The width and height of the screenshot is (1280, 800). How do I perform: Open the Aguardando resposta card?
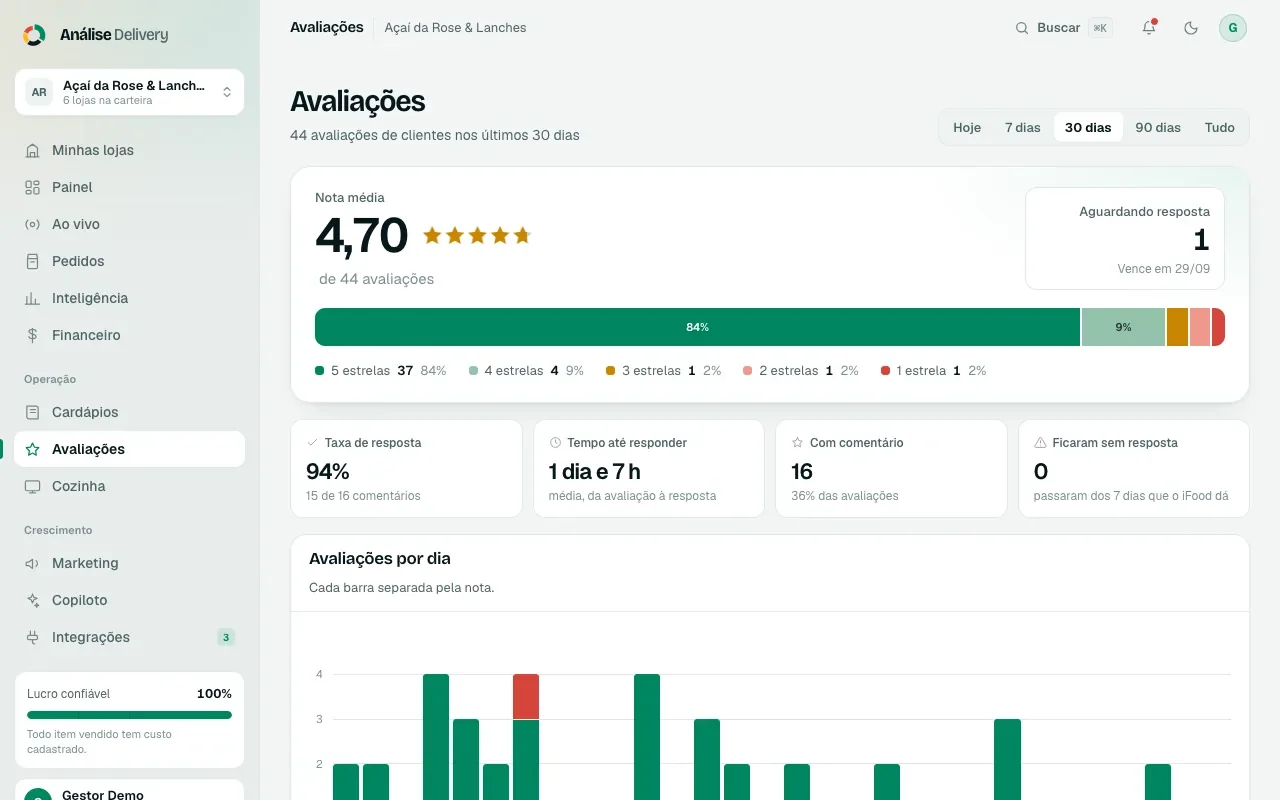tap(1125, 238)
